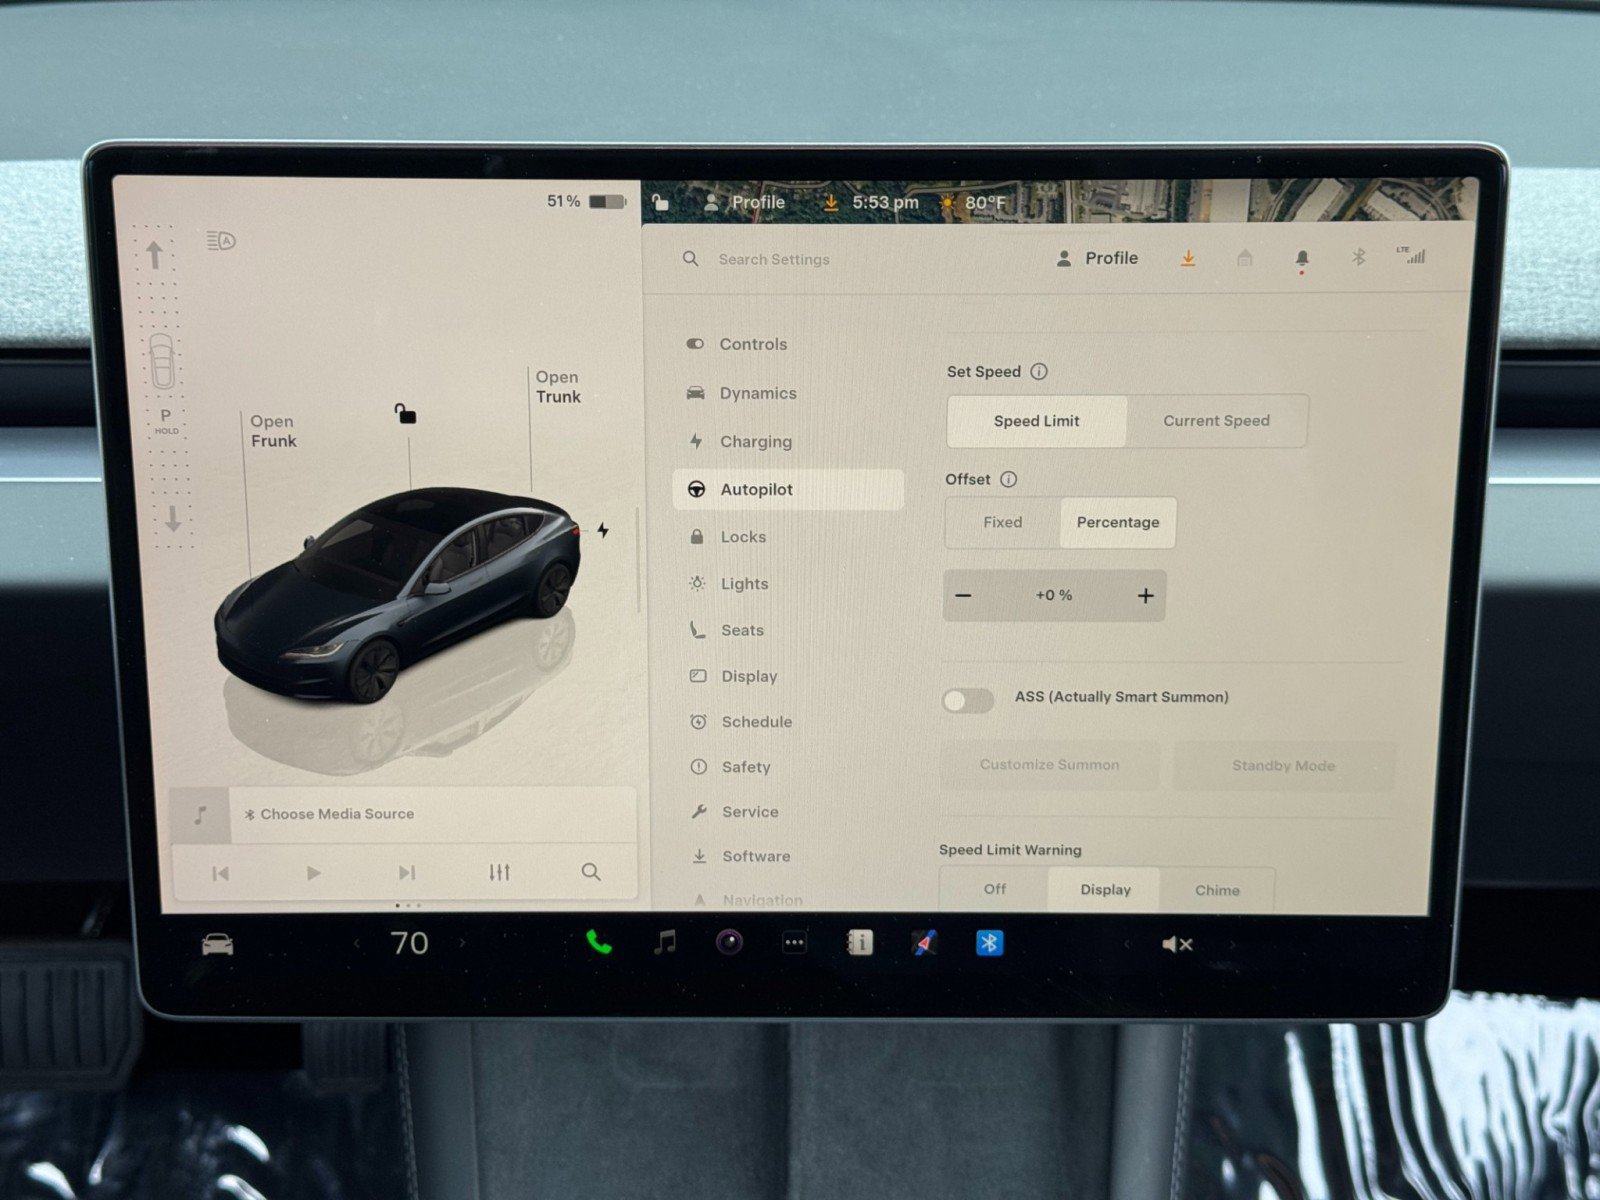Select Chime for Speed Limit Warning
1600x1200 pixels.
coord(1218,890)
